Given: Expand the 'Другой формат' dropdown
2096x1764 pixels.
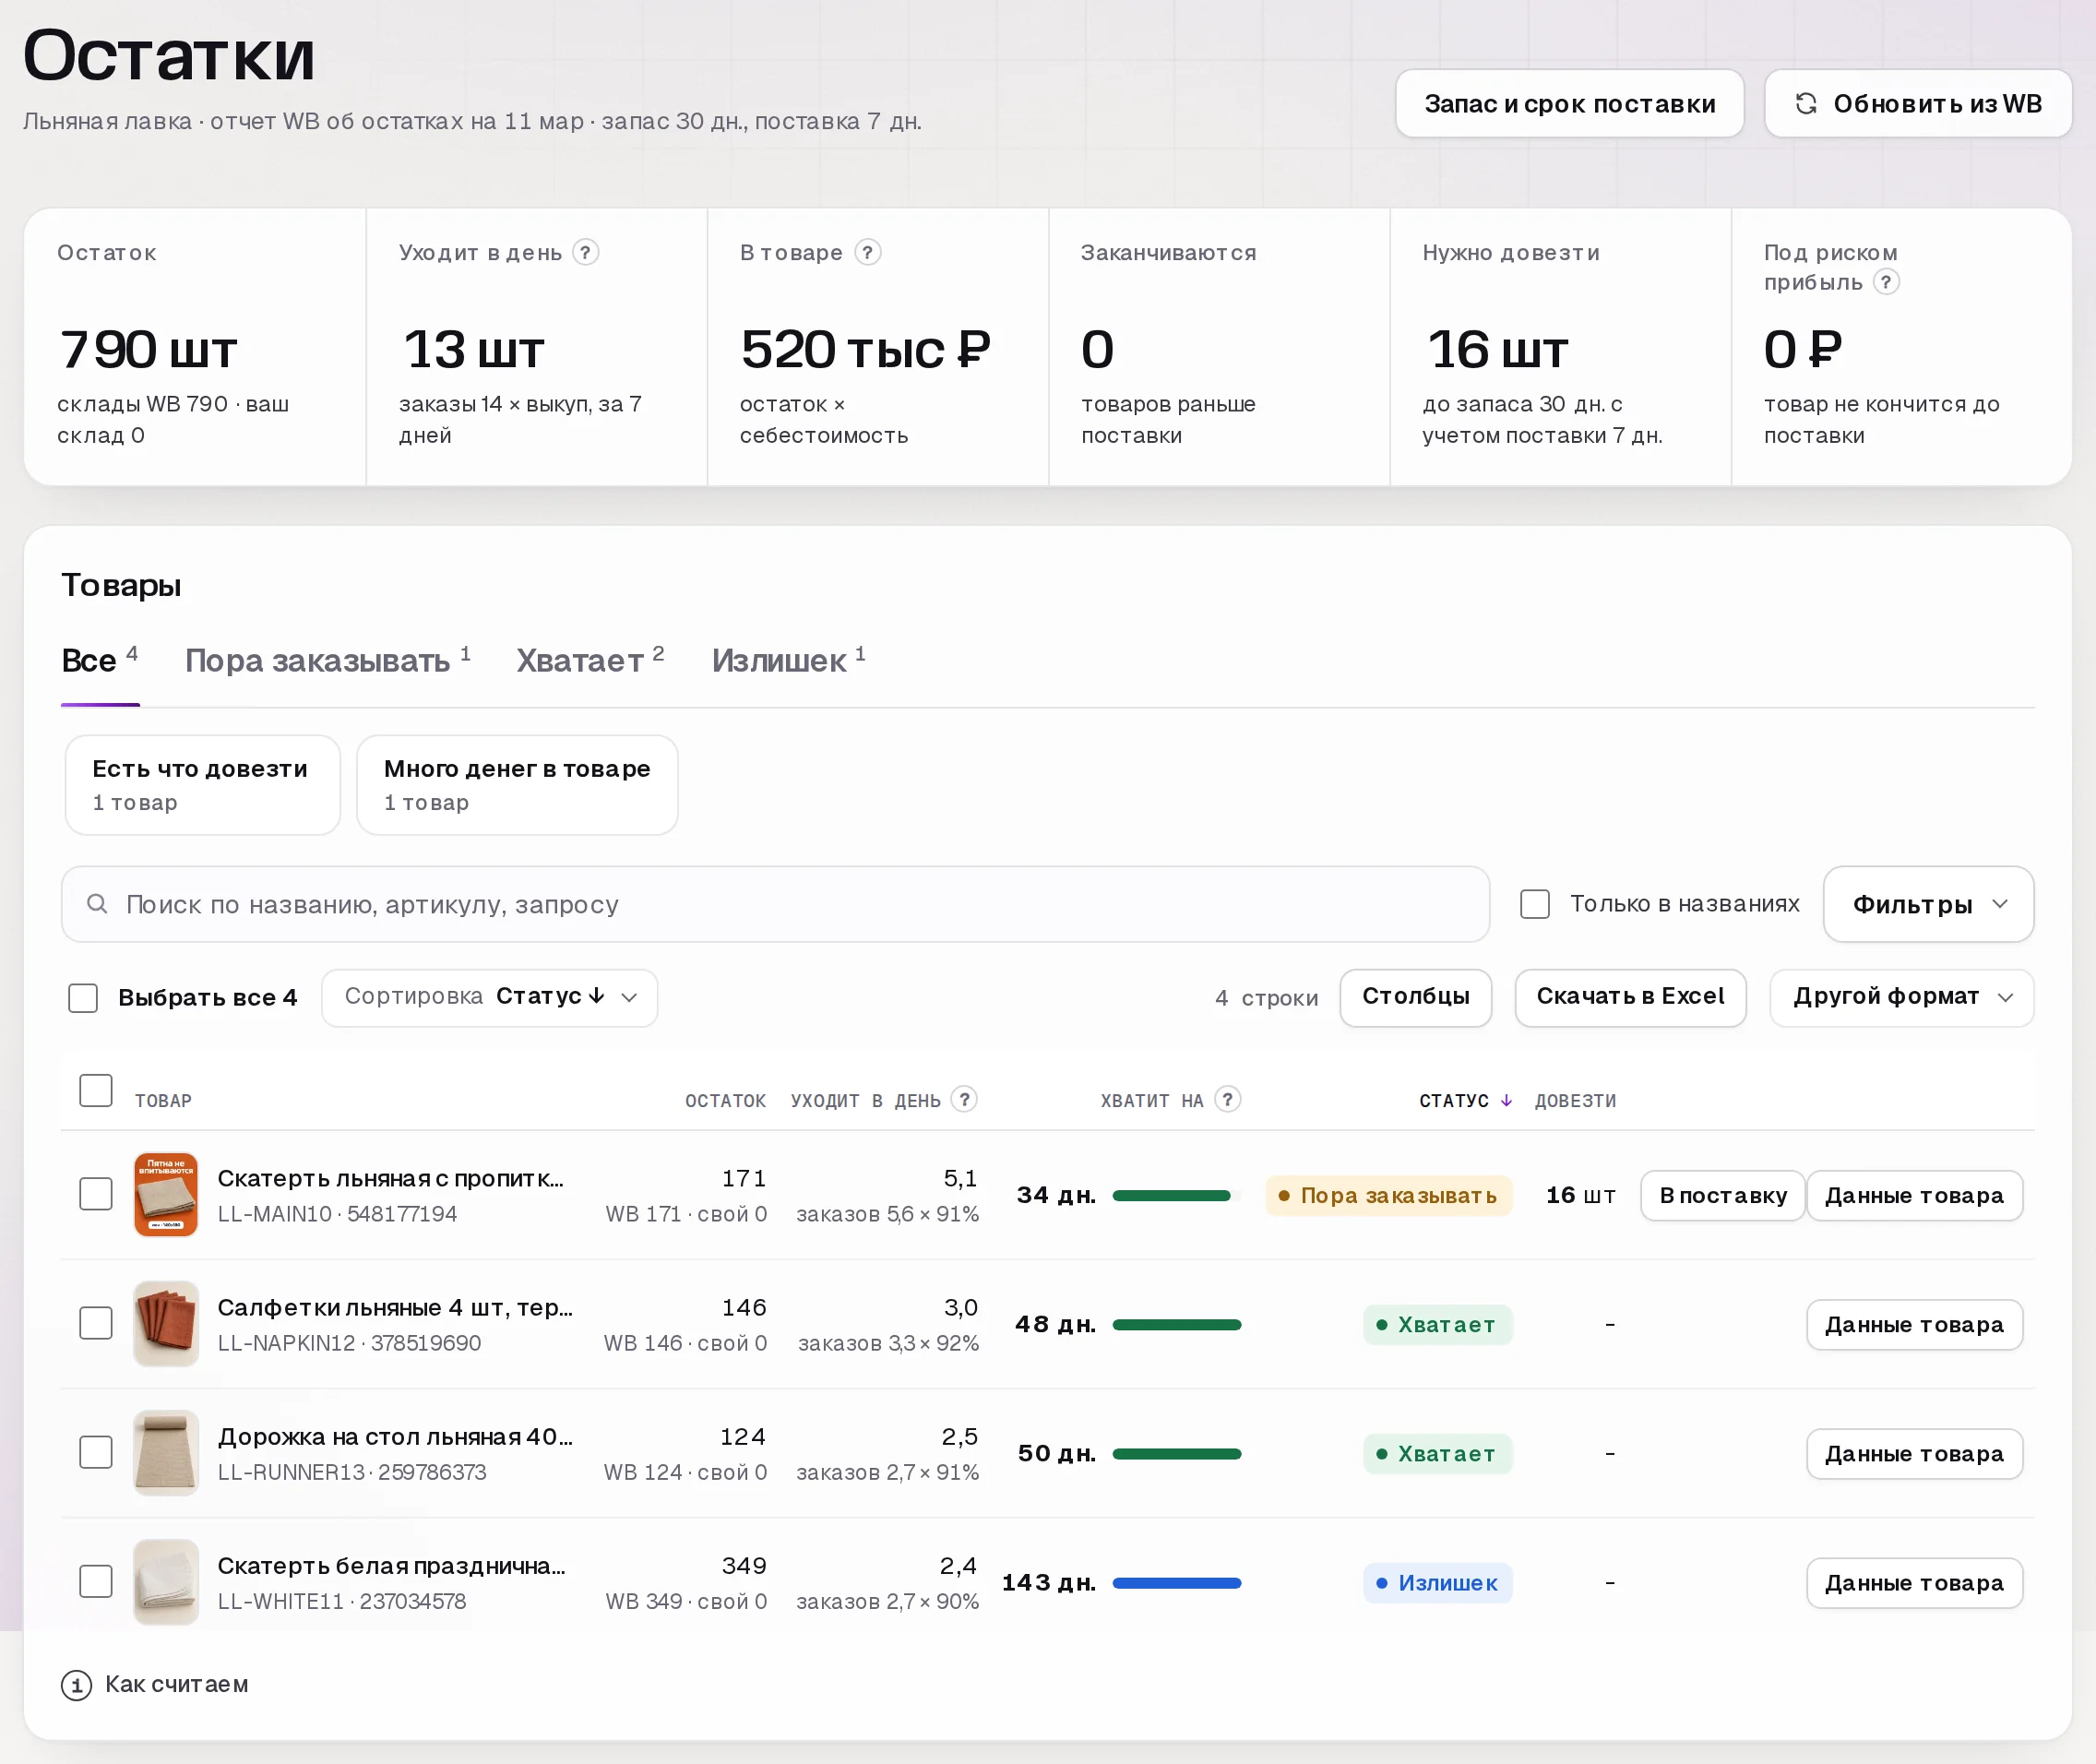Looking at the screenshot, I should click(1902, 997).
